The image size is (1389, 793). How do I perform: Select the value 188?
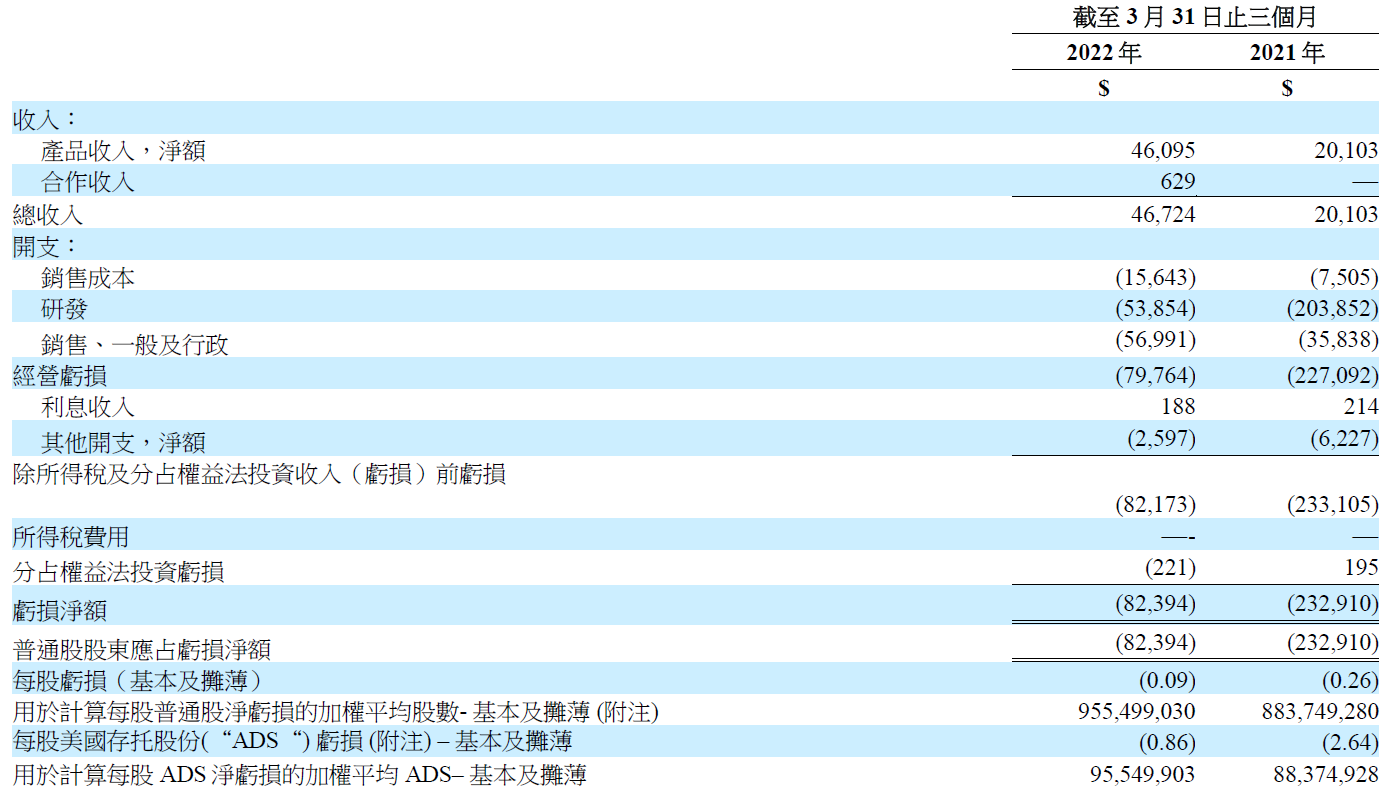pyautogui.click(x=1177, y=406)
